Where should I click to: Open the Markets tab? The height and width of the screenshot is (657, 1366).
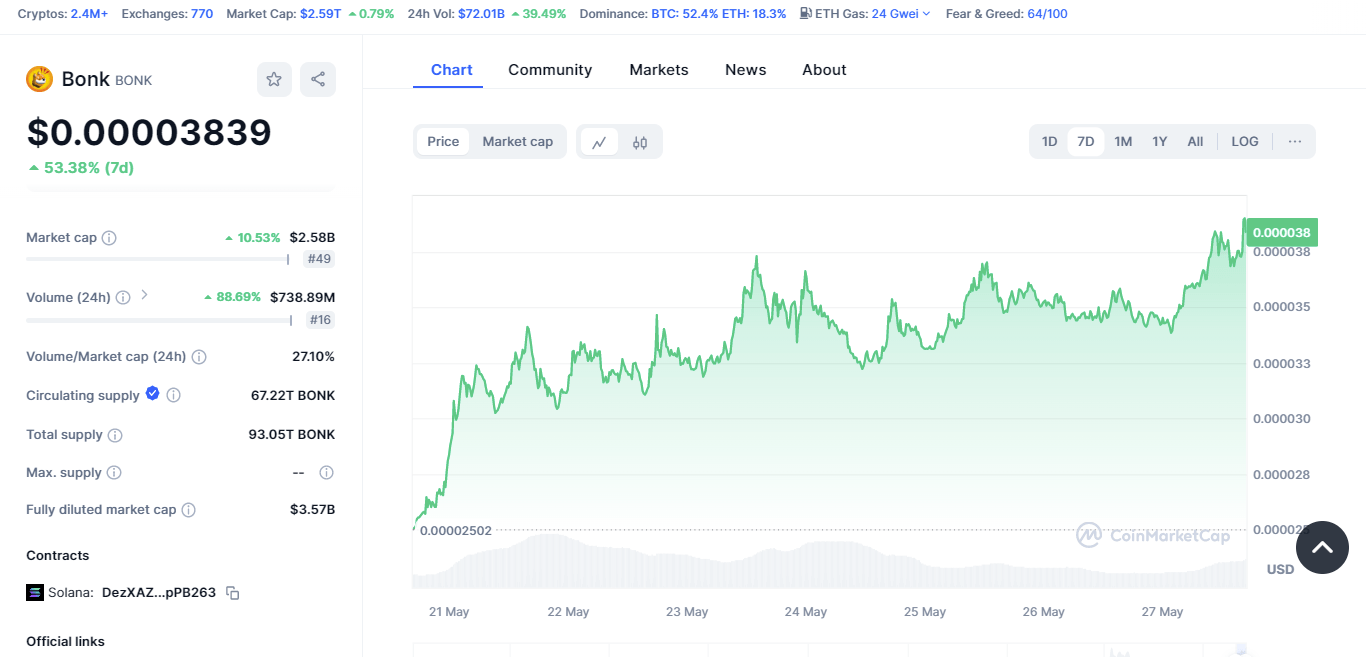pos(659,70)
